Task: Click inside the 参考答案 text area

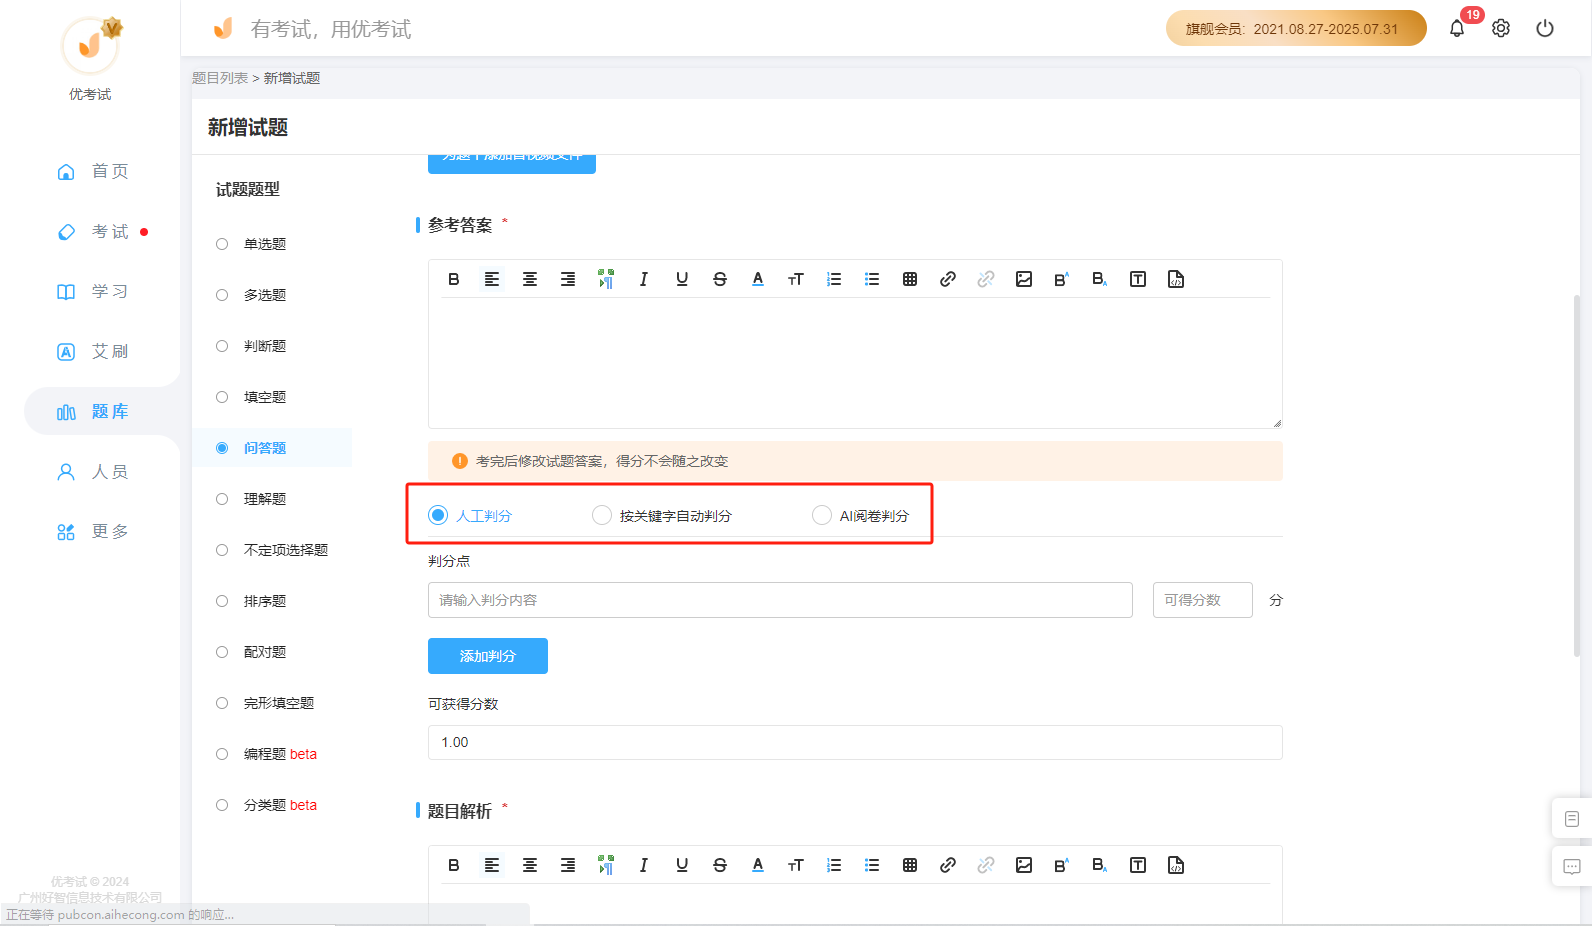Action: (x=855, y=362)
